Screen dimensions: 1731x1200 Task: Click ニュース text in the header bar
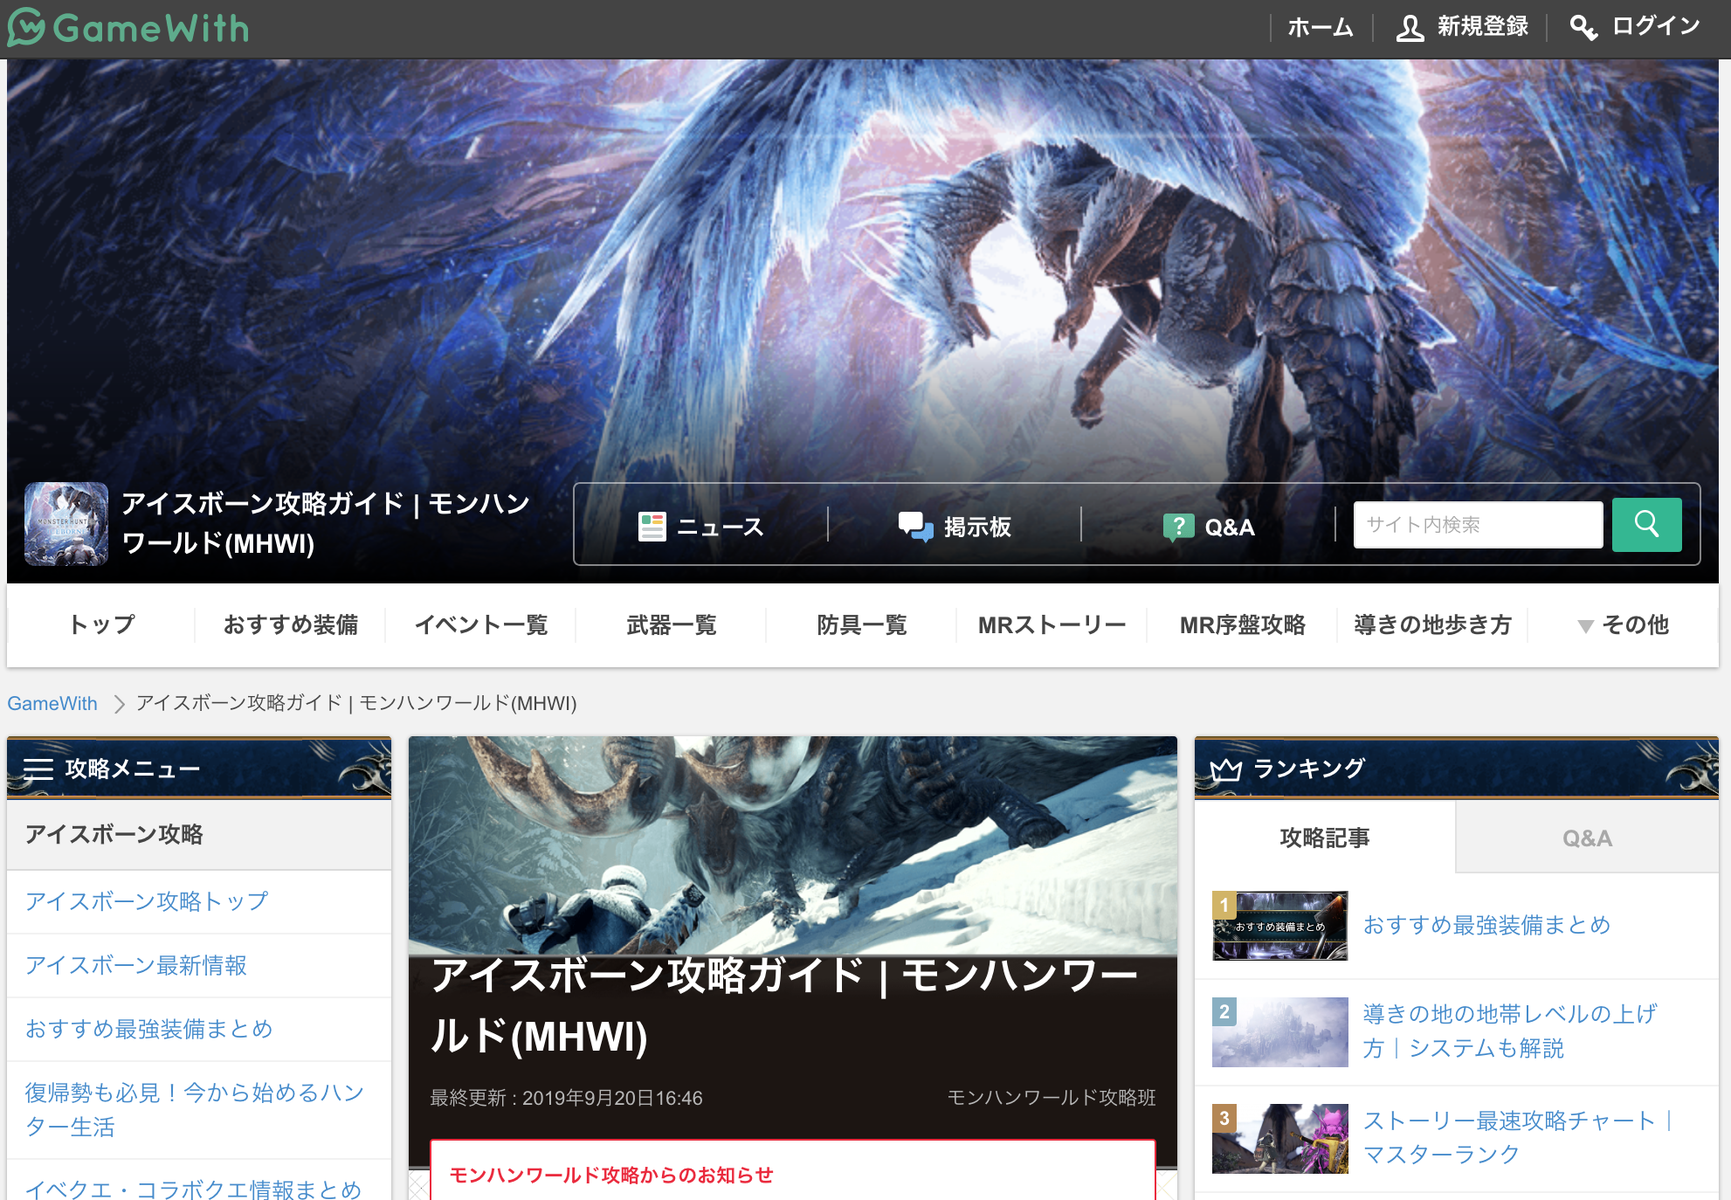point(720,527)
